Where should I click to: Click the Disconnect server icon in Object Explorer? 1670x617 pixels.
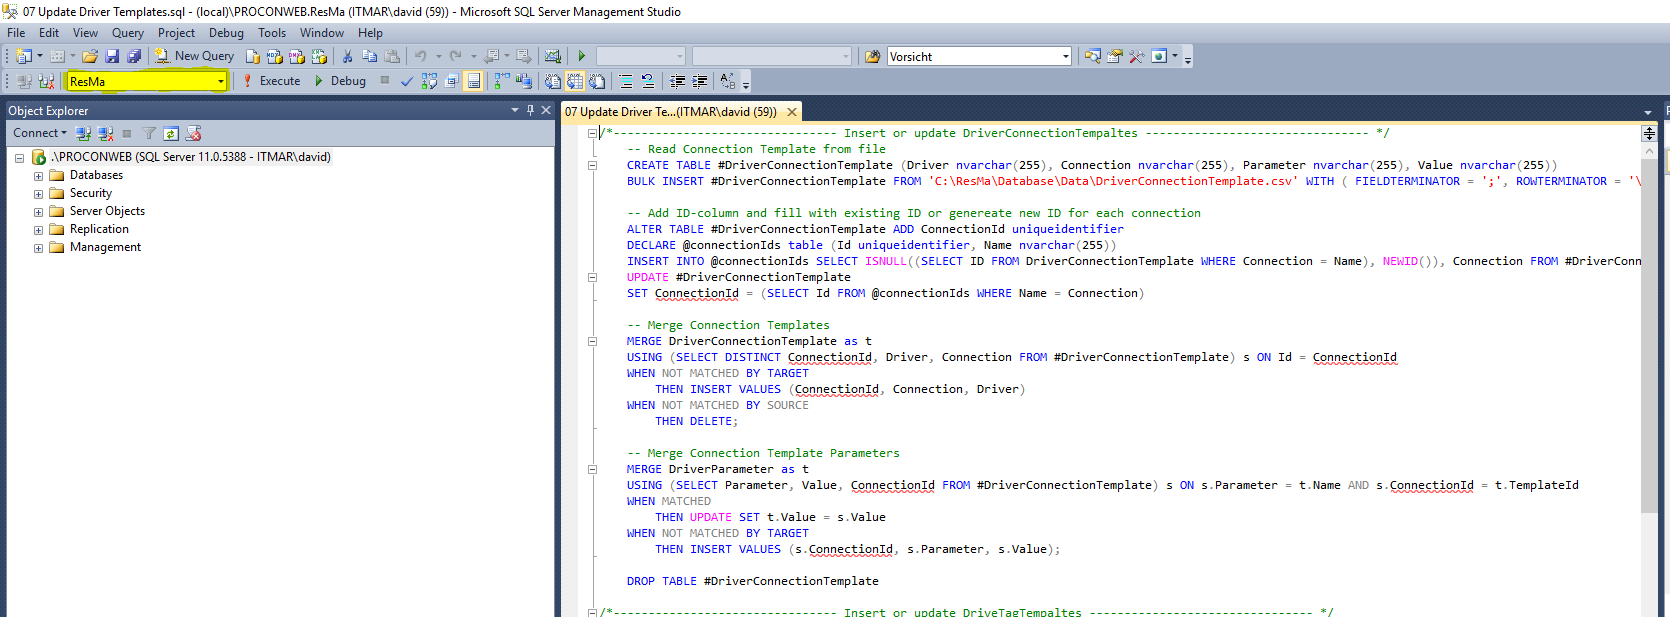[105, 134]
